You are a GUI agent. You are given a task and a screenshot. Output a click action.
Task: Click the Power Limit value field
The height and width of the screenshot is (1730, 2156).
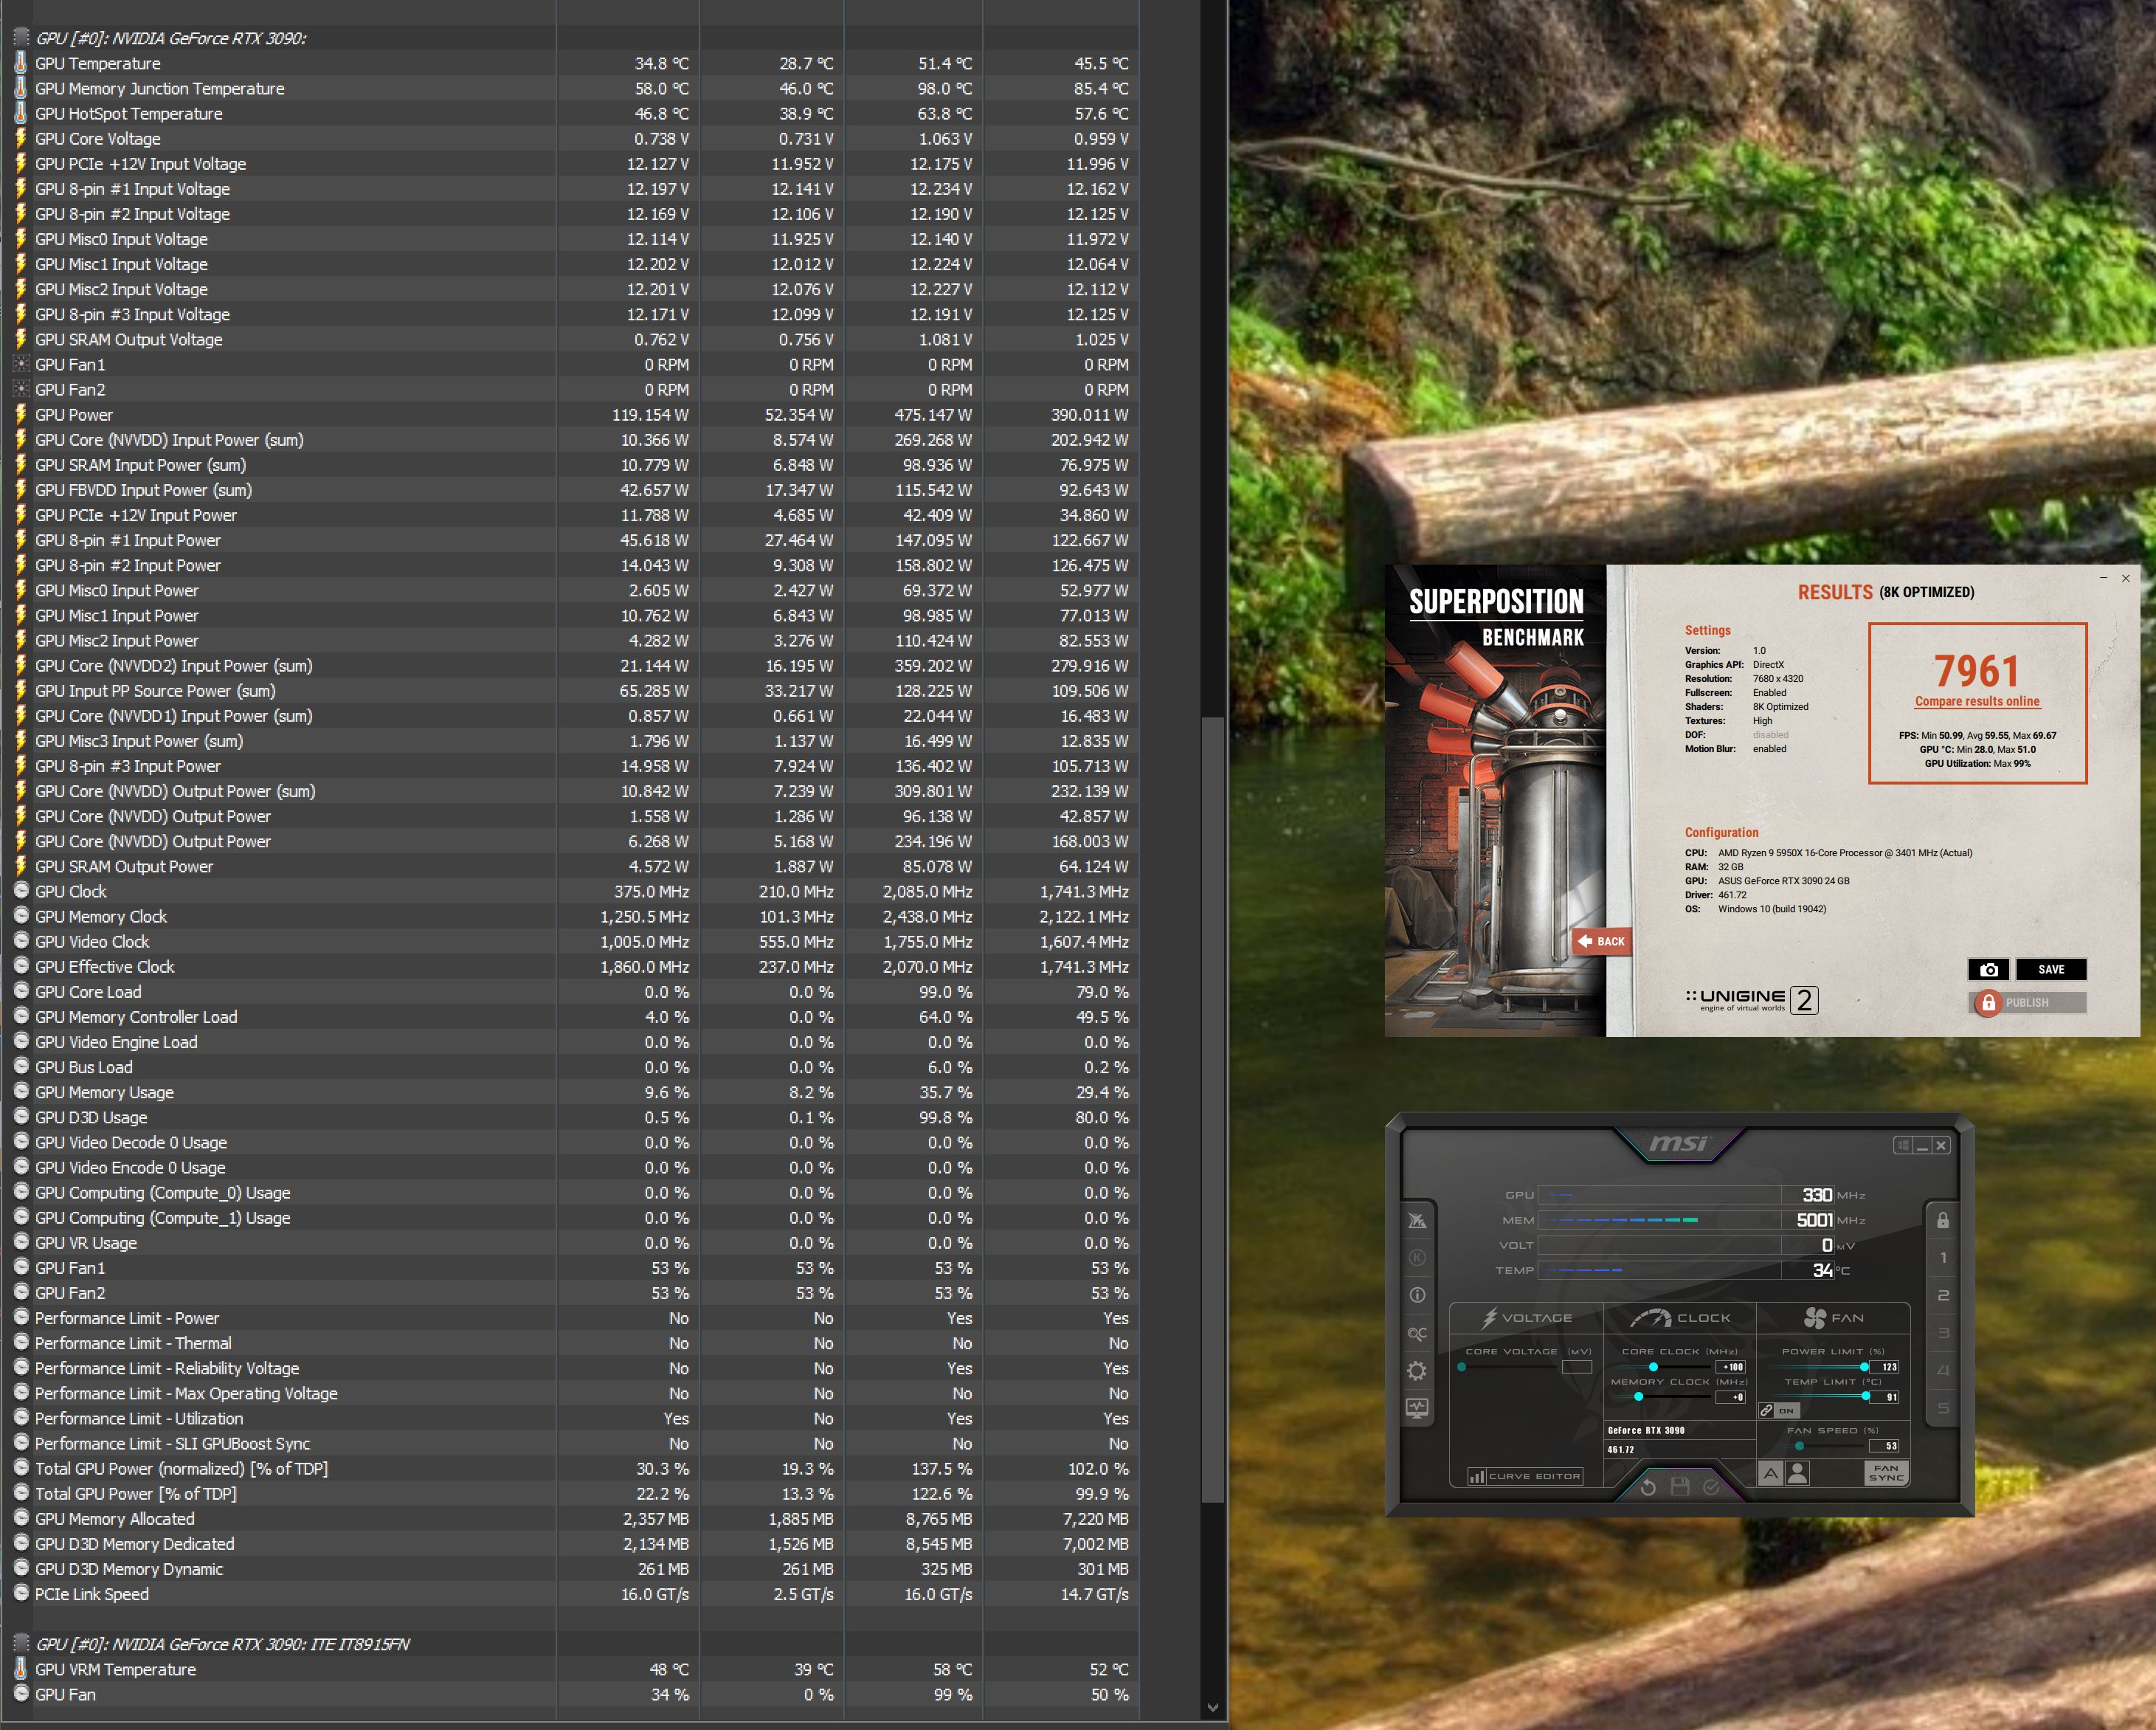point(1886,1367)
